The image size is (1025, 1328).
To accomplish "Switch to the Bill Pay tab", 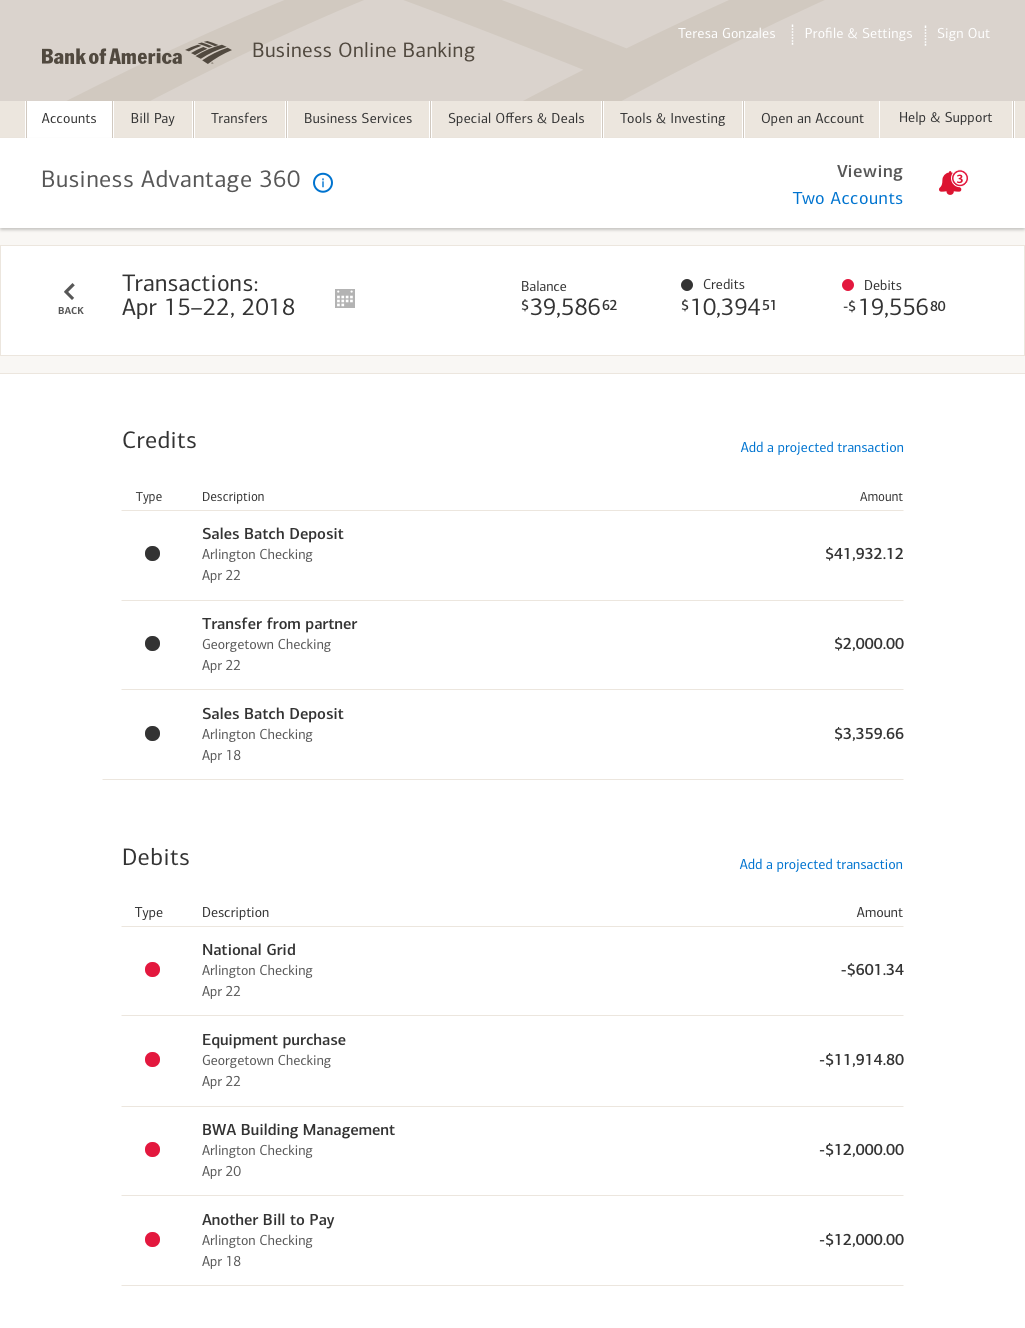I will (152, 118).
